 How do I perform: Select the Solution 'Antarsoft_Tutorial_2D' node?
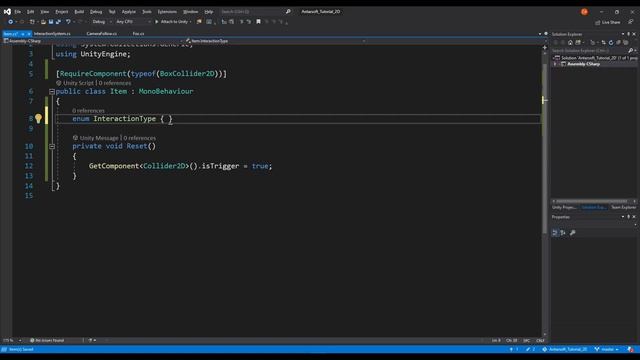[x=596, y=58]
